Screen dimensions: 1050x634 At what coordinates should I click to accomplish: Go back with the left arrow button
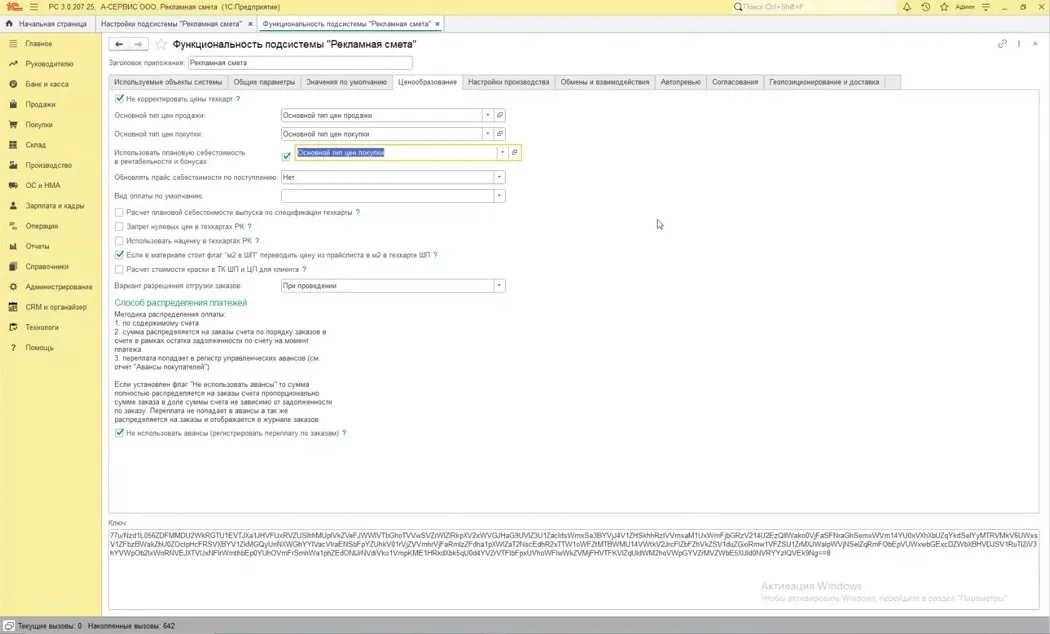pos(119,44)
